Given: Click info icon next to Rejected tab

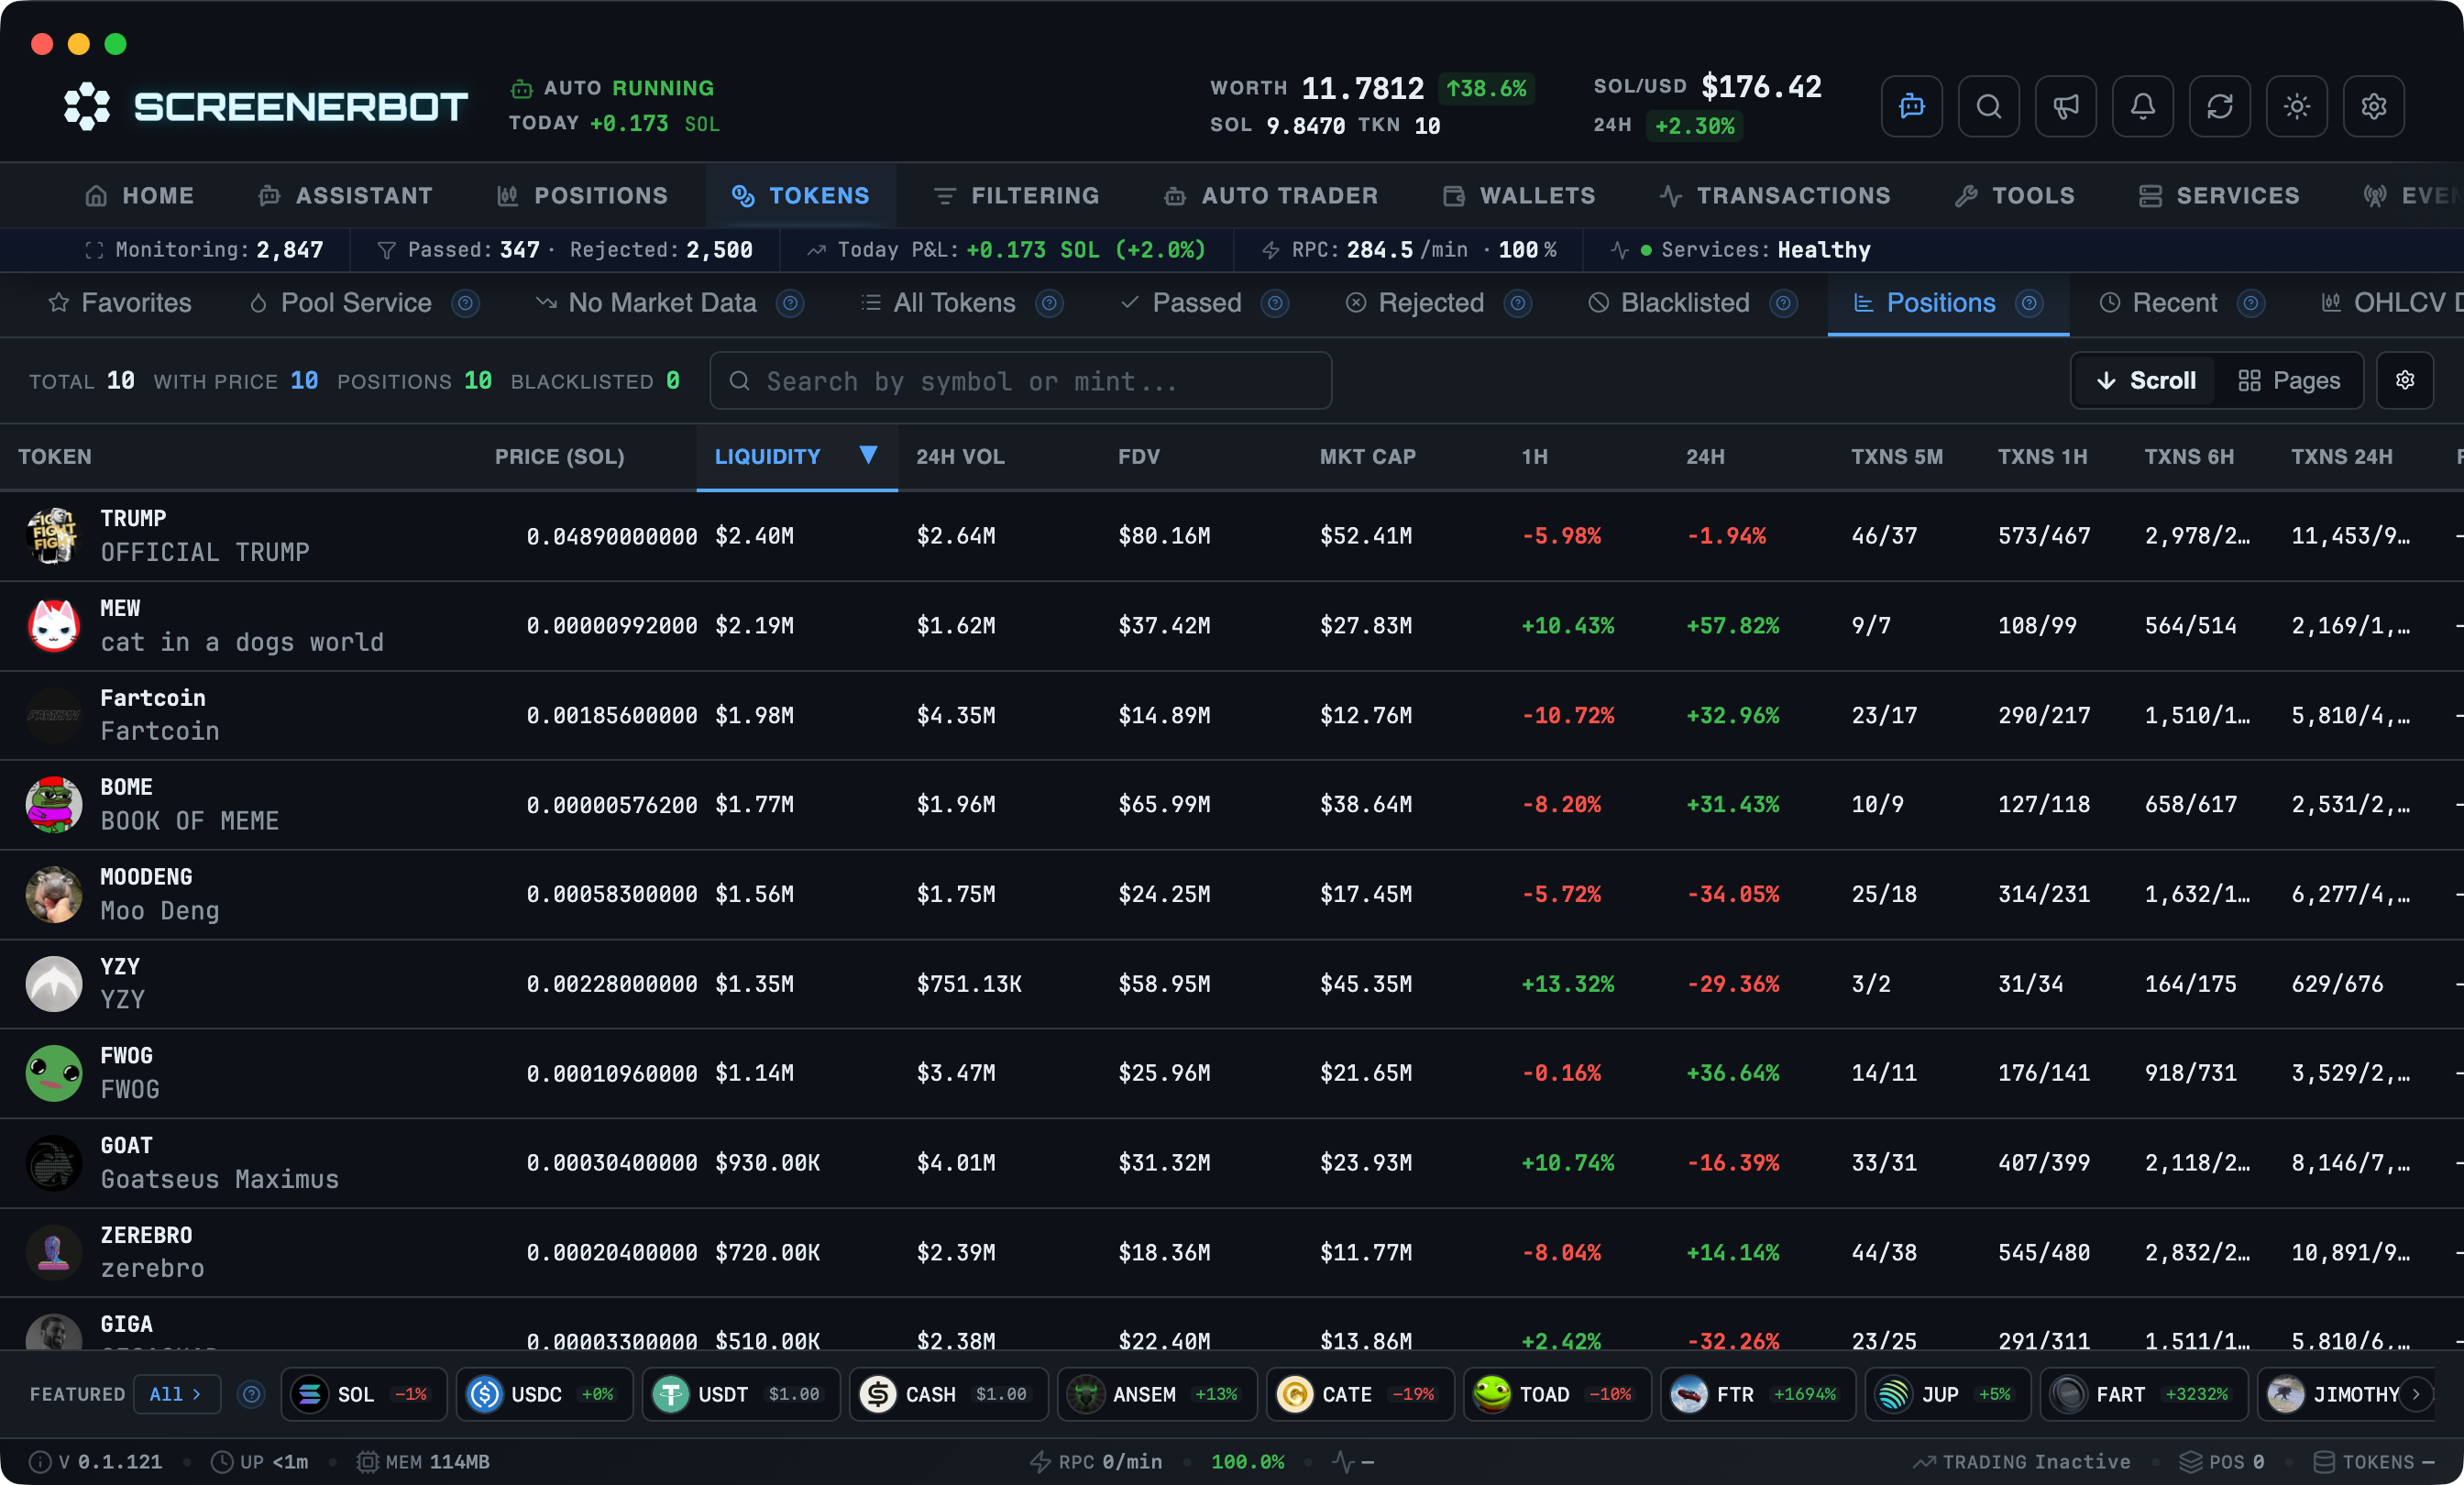Looking at the screenshot, I should click(1517, 303).
